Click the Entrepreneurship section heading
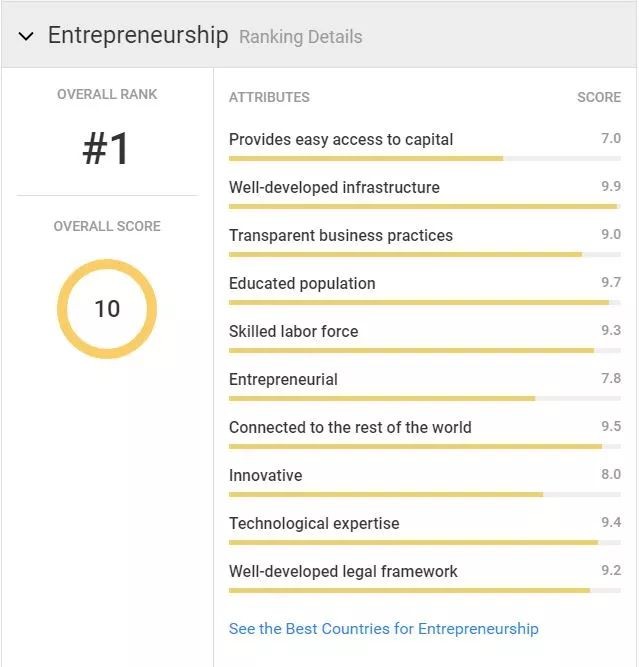 click(x=138, y=35)
